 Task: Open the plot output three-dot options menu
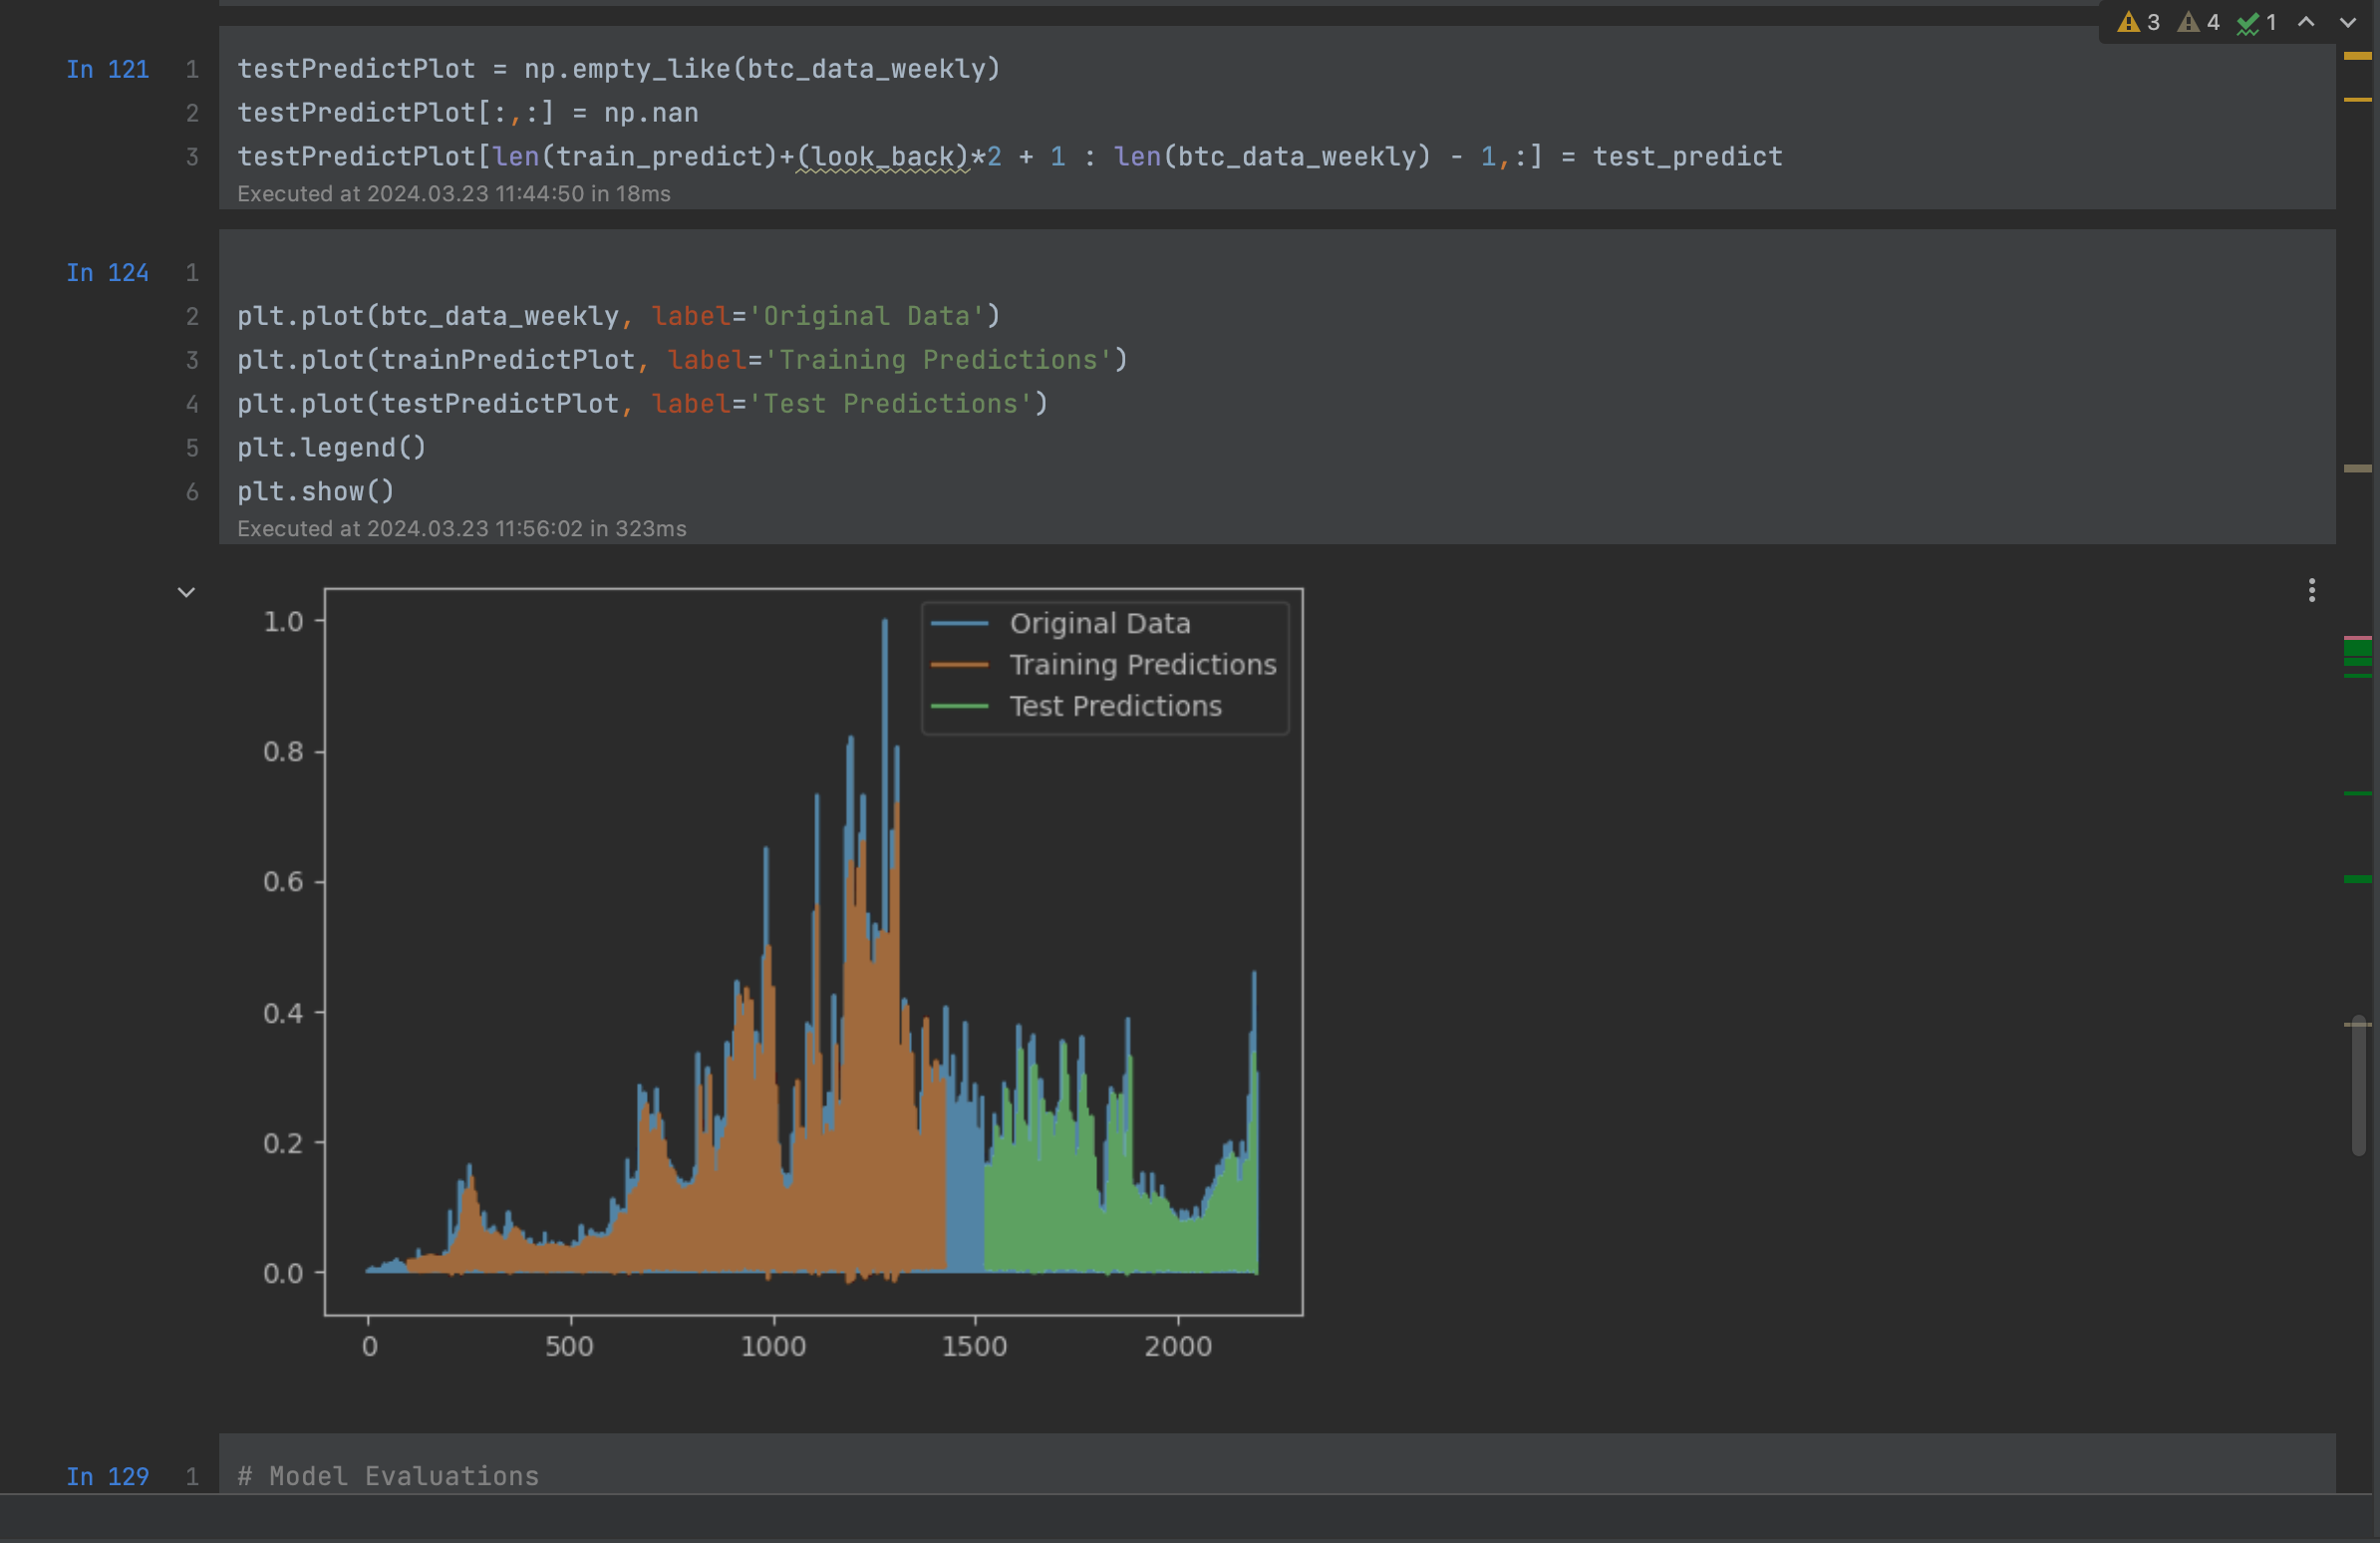2311,590
